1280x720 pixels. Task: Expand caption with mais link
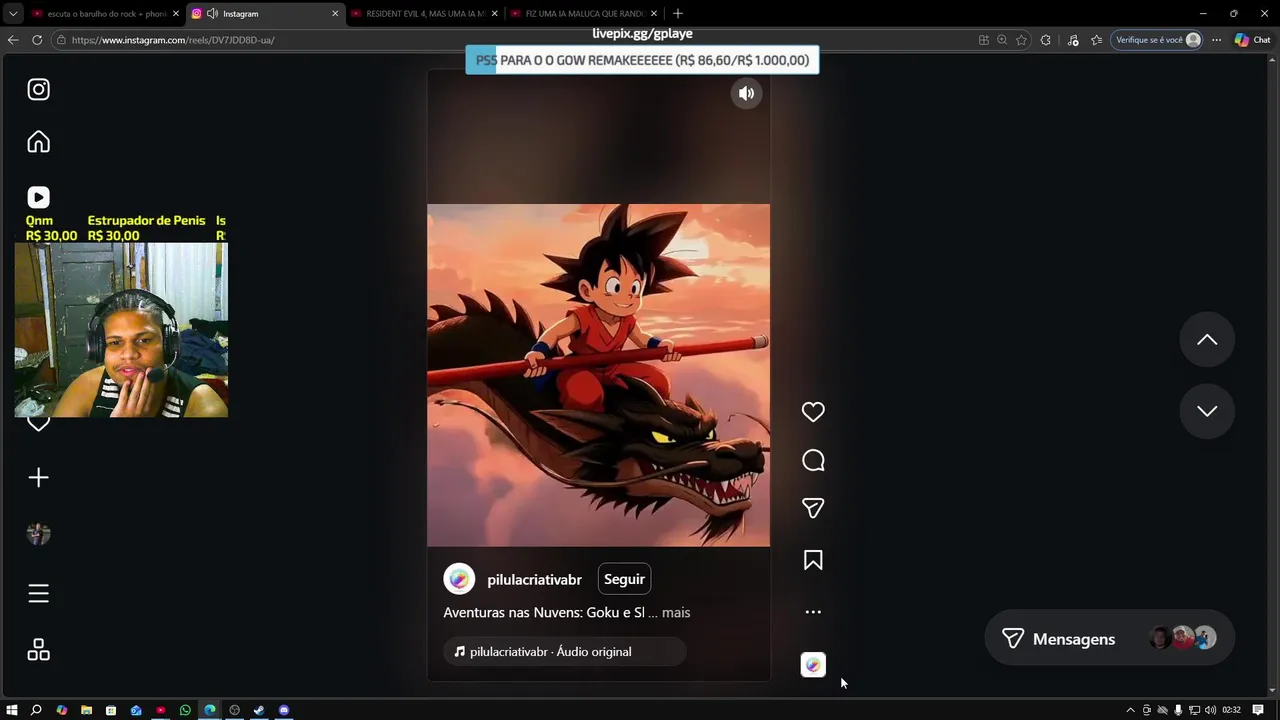click(x=676, y=612)
